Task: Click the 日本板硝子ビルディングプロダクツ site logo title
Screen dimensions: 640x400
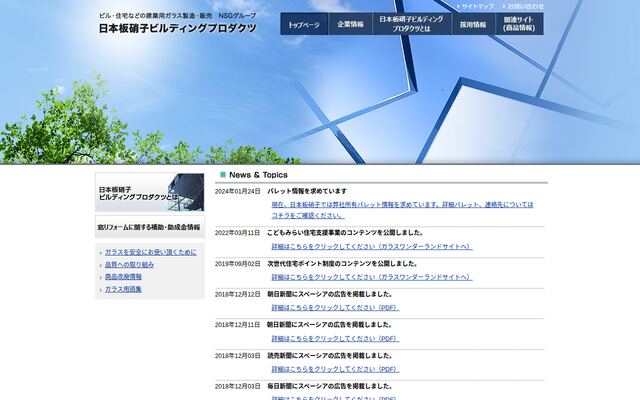Action: (x=178, y=28)
